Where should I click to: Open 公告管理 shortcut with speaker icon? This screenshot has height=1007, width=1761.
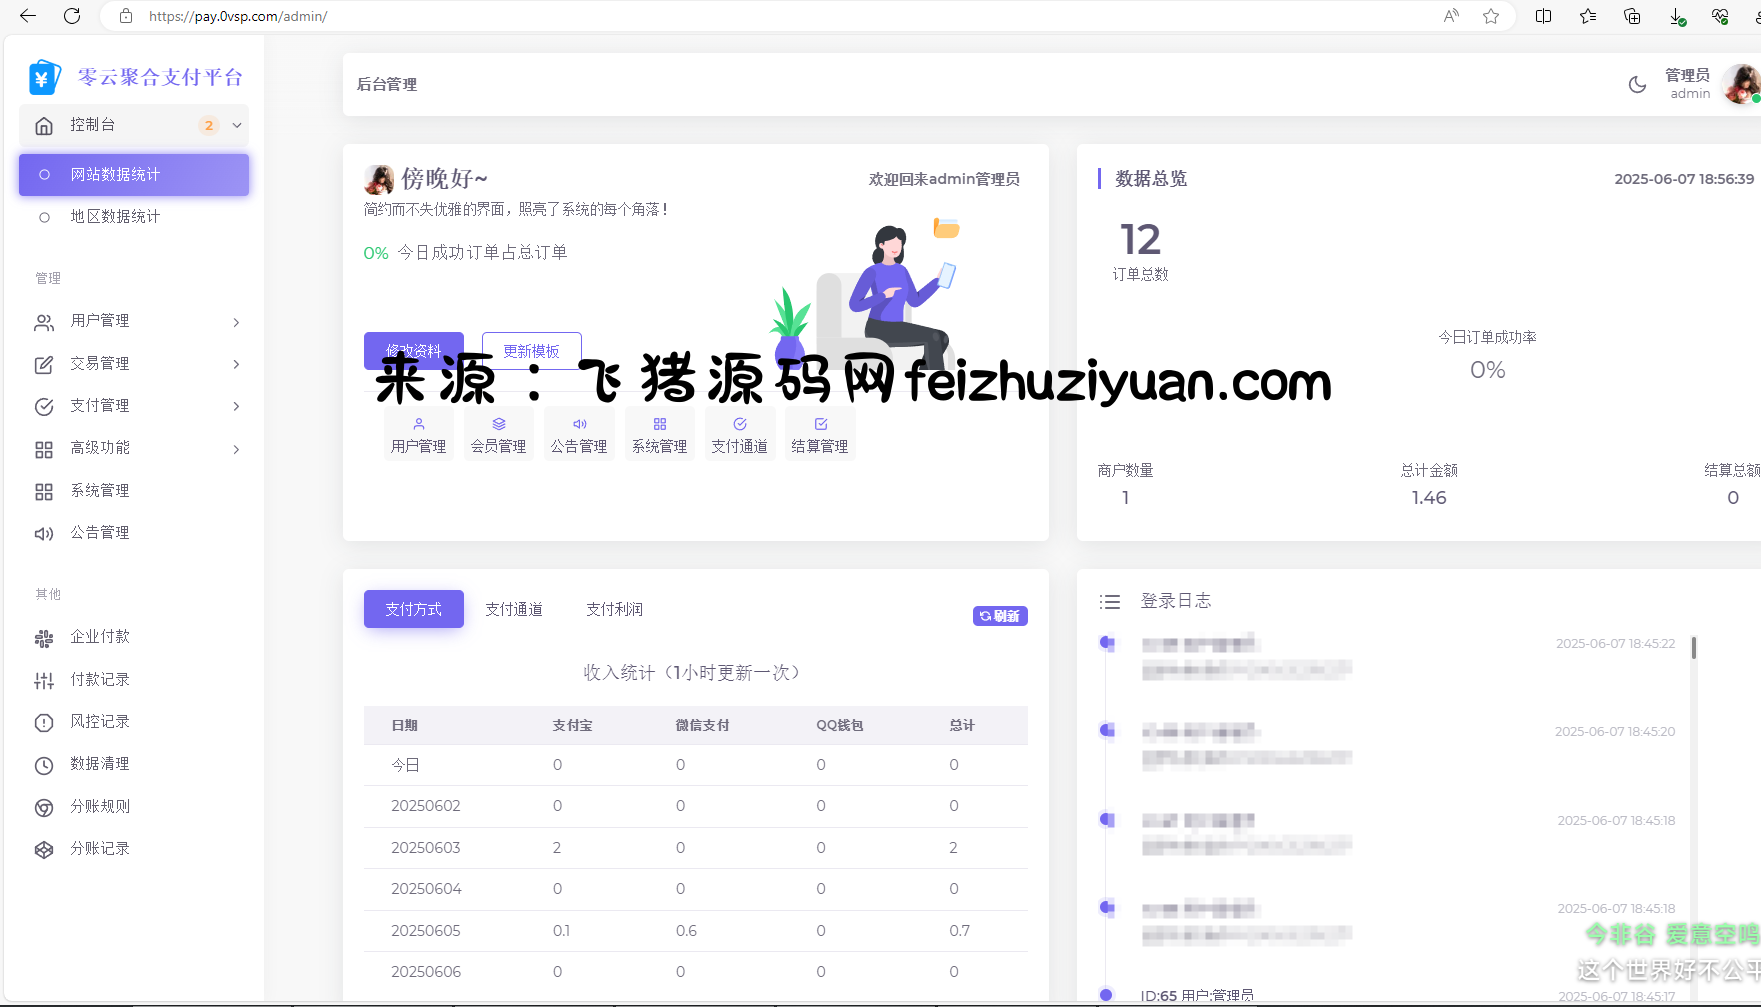(579, 425)
